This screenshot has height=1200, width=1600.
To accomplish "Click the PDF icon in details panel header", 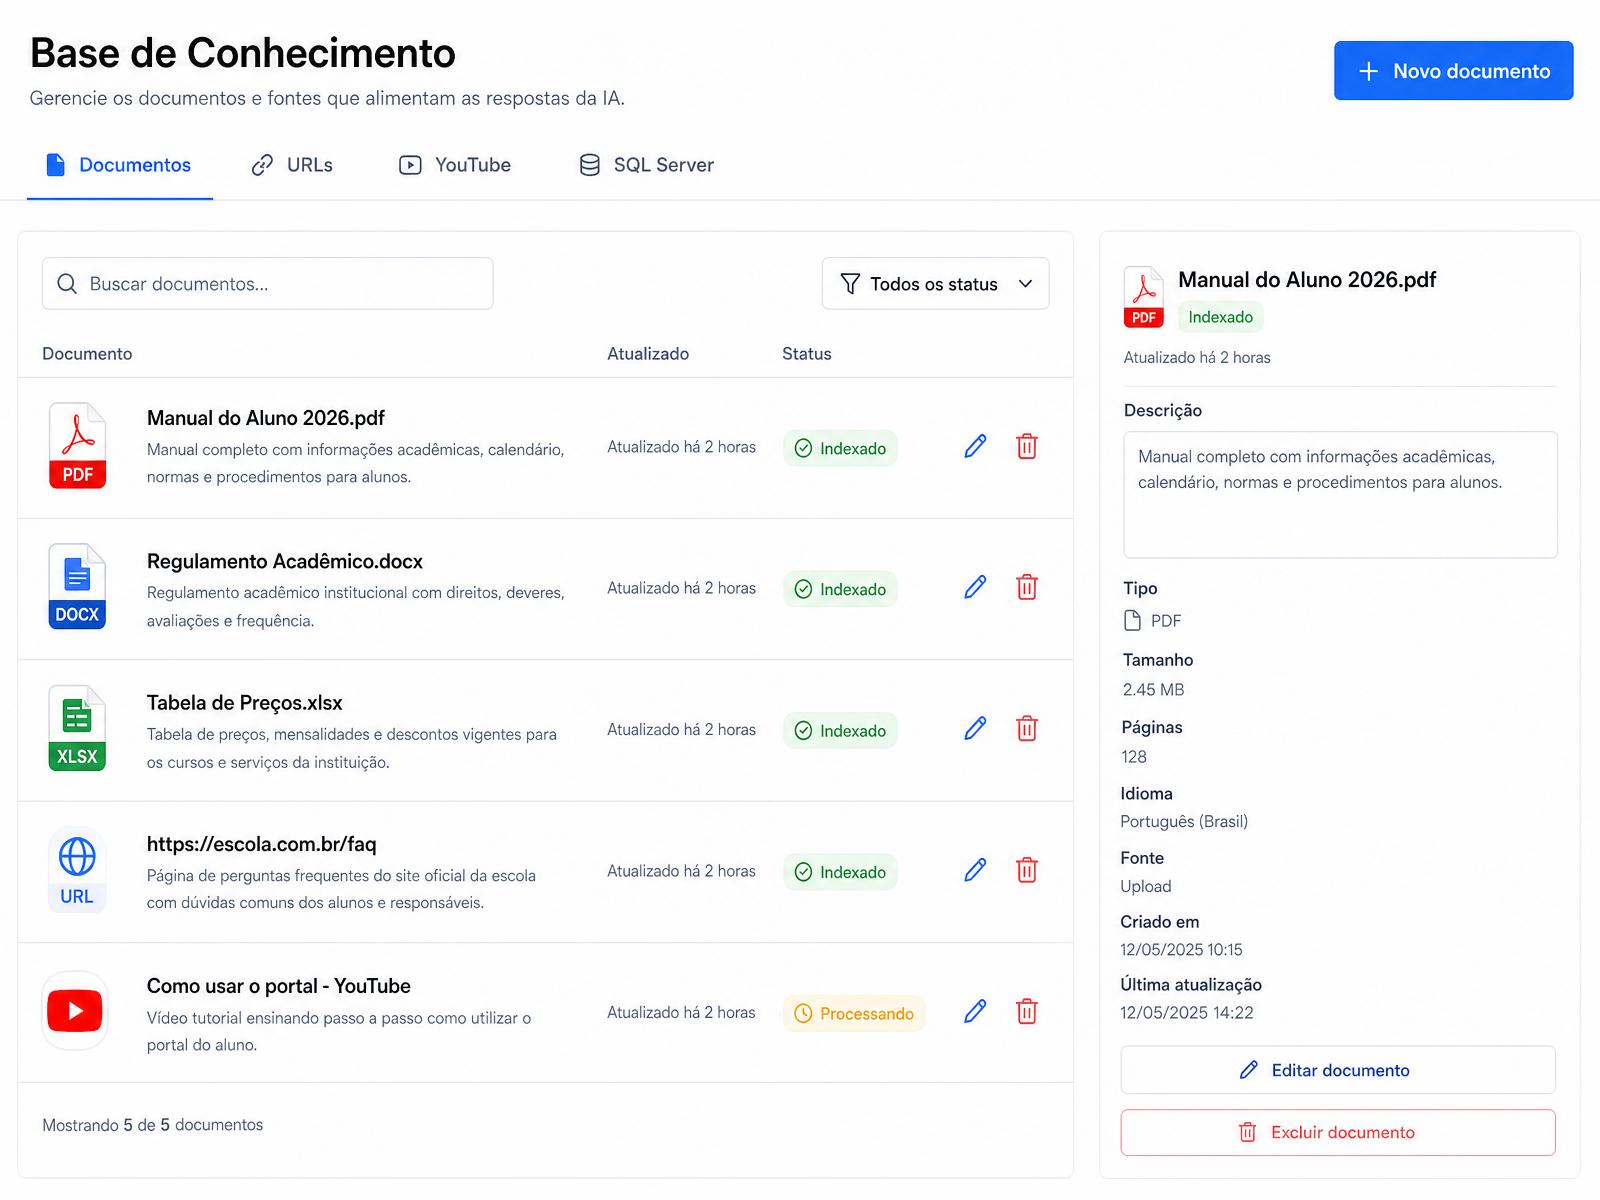I will pos(1144,297).
